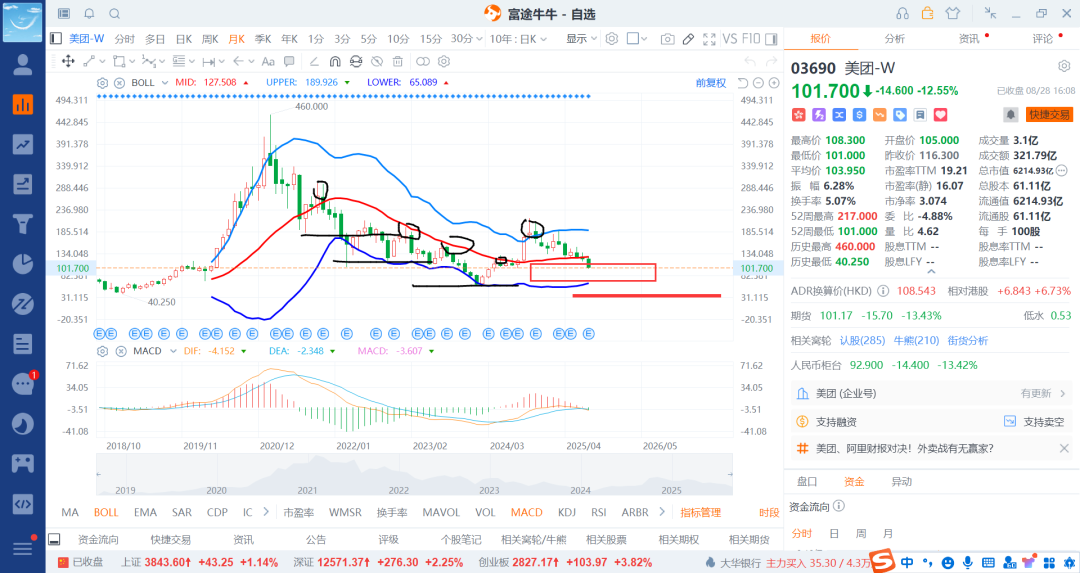Open 牛熊(210) link
Image resolution: width=1080 pixels, height=573 pixels.
916,340
